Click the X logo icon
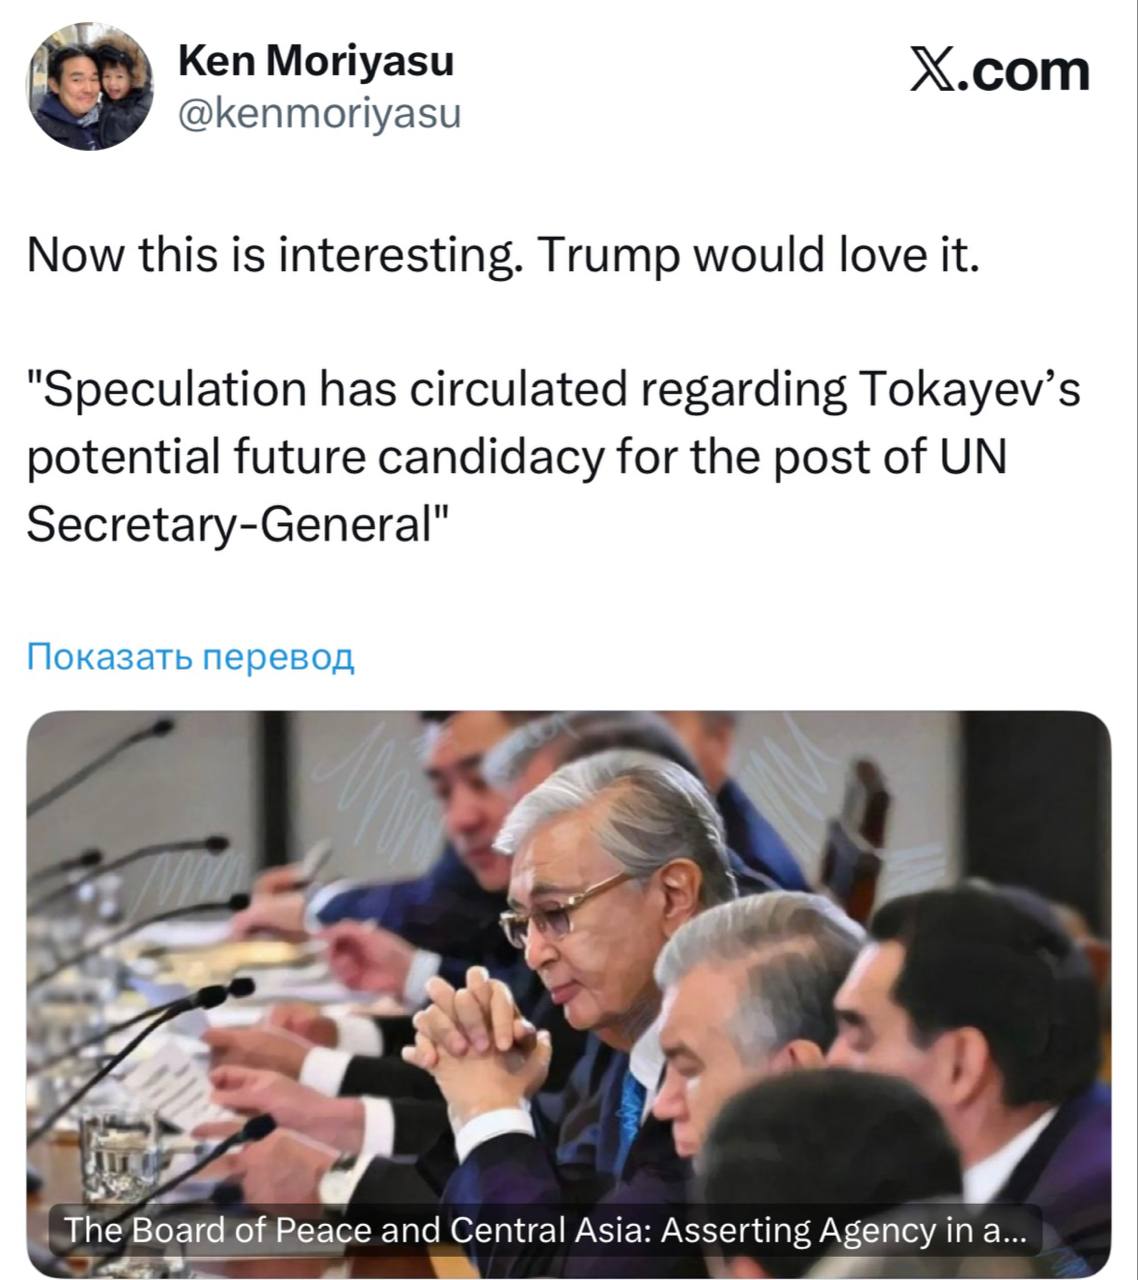1138x1280 pixels. pyautogui.click(x=933, y=72)
